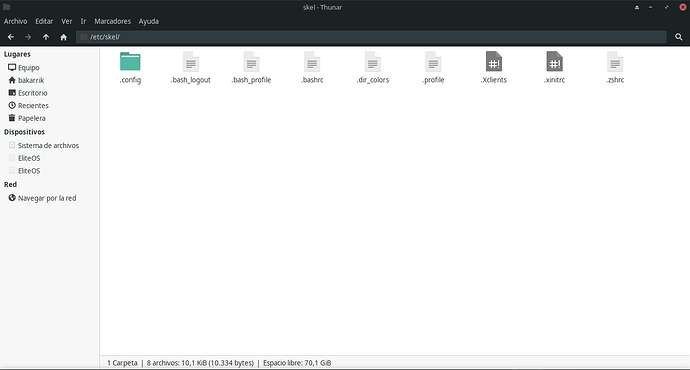Go up to the parent folder
This screenshot has height=370, width=690.
click(46, 37)
